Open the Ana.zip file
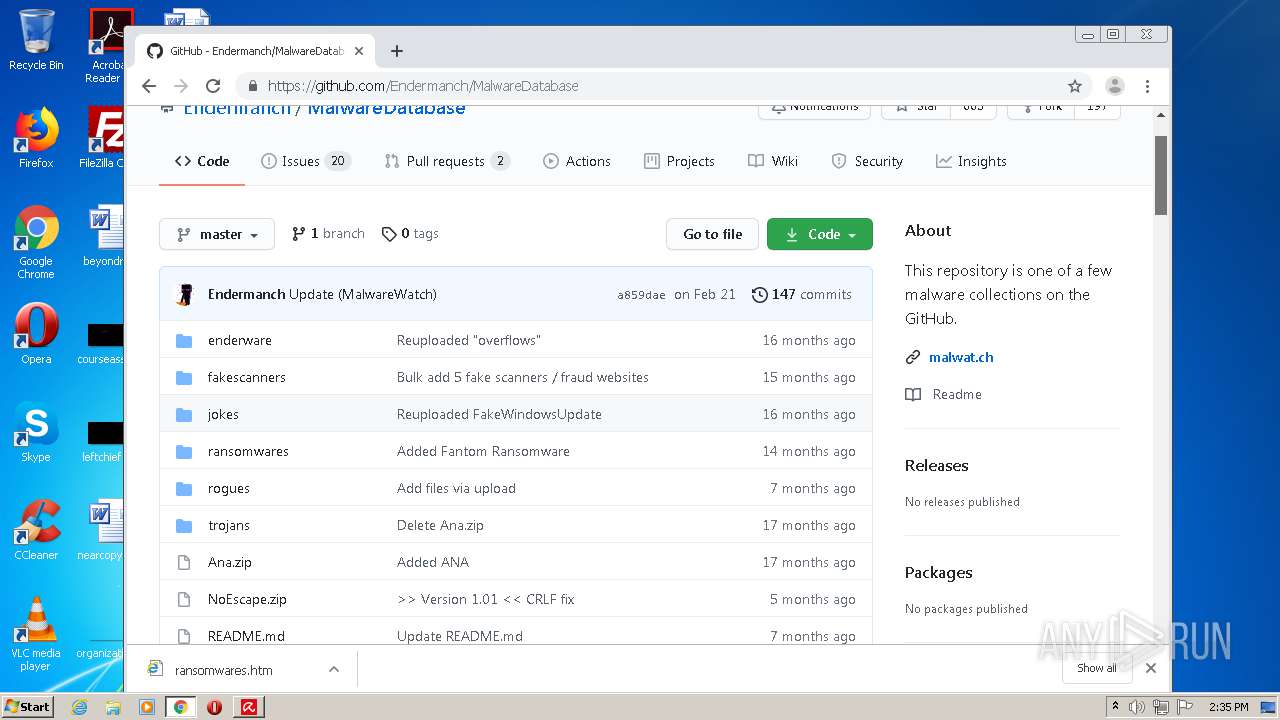 [230, 562]
